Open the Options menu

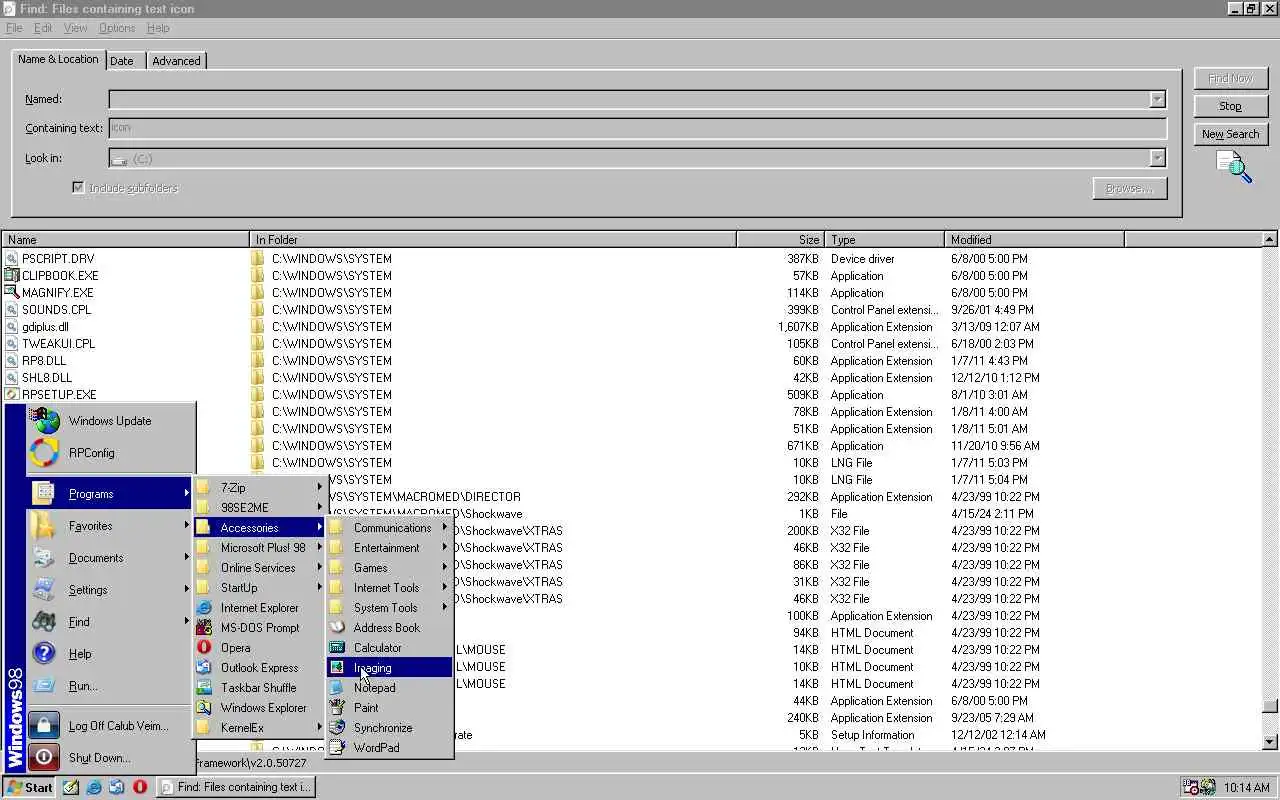coord(117,28)
